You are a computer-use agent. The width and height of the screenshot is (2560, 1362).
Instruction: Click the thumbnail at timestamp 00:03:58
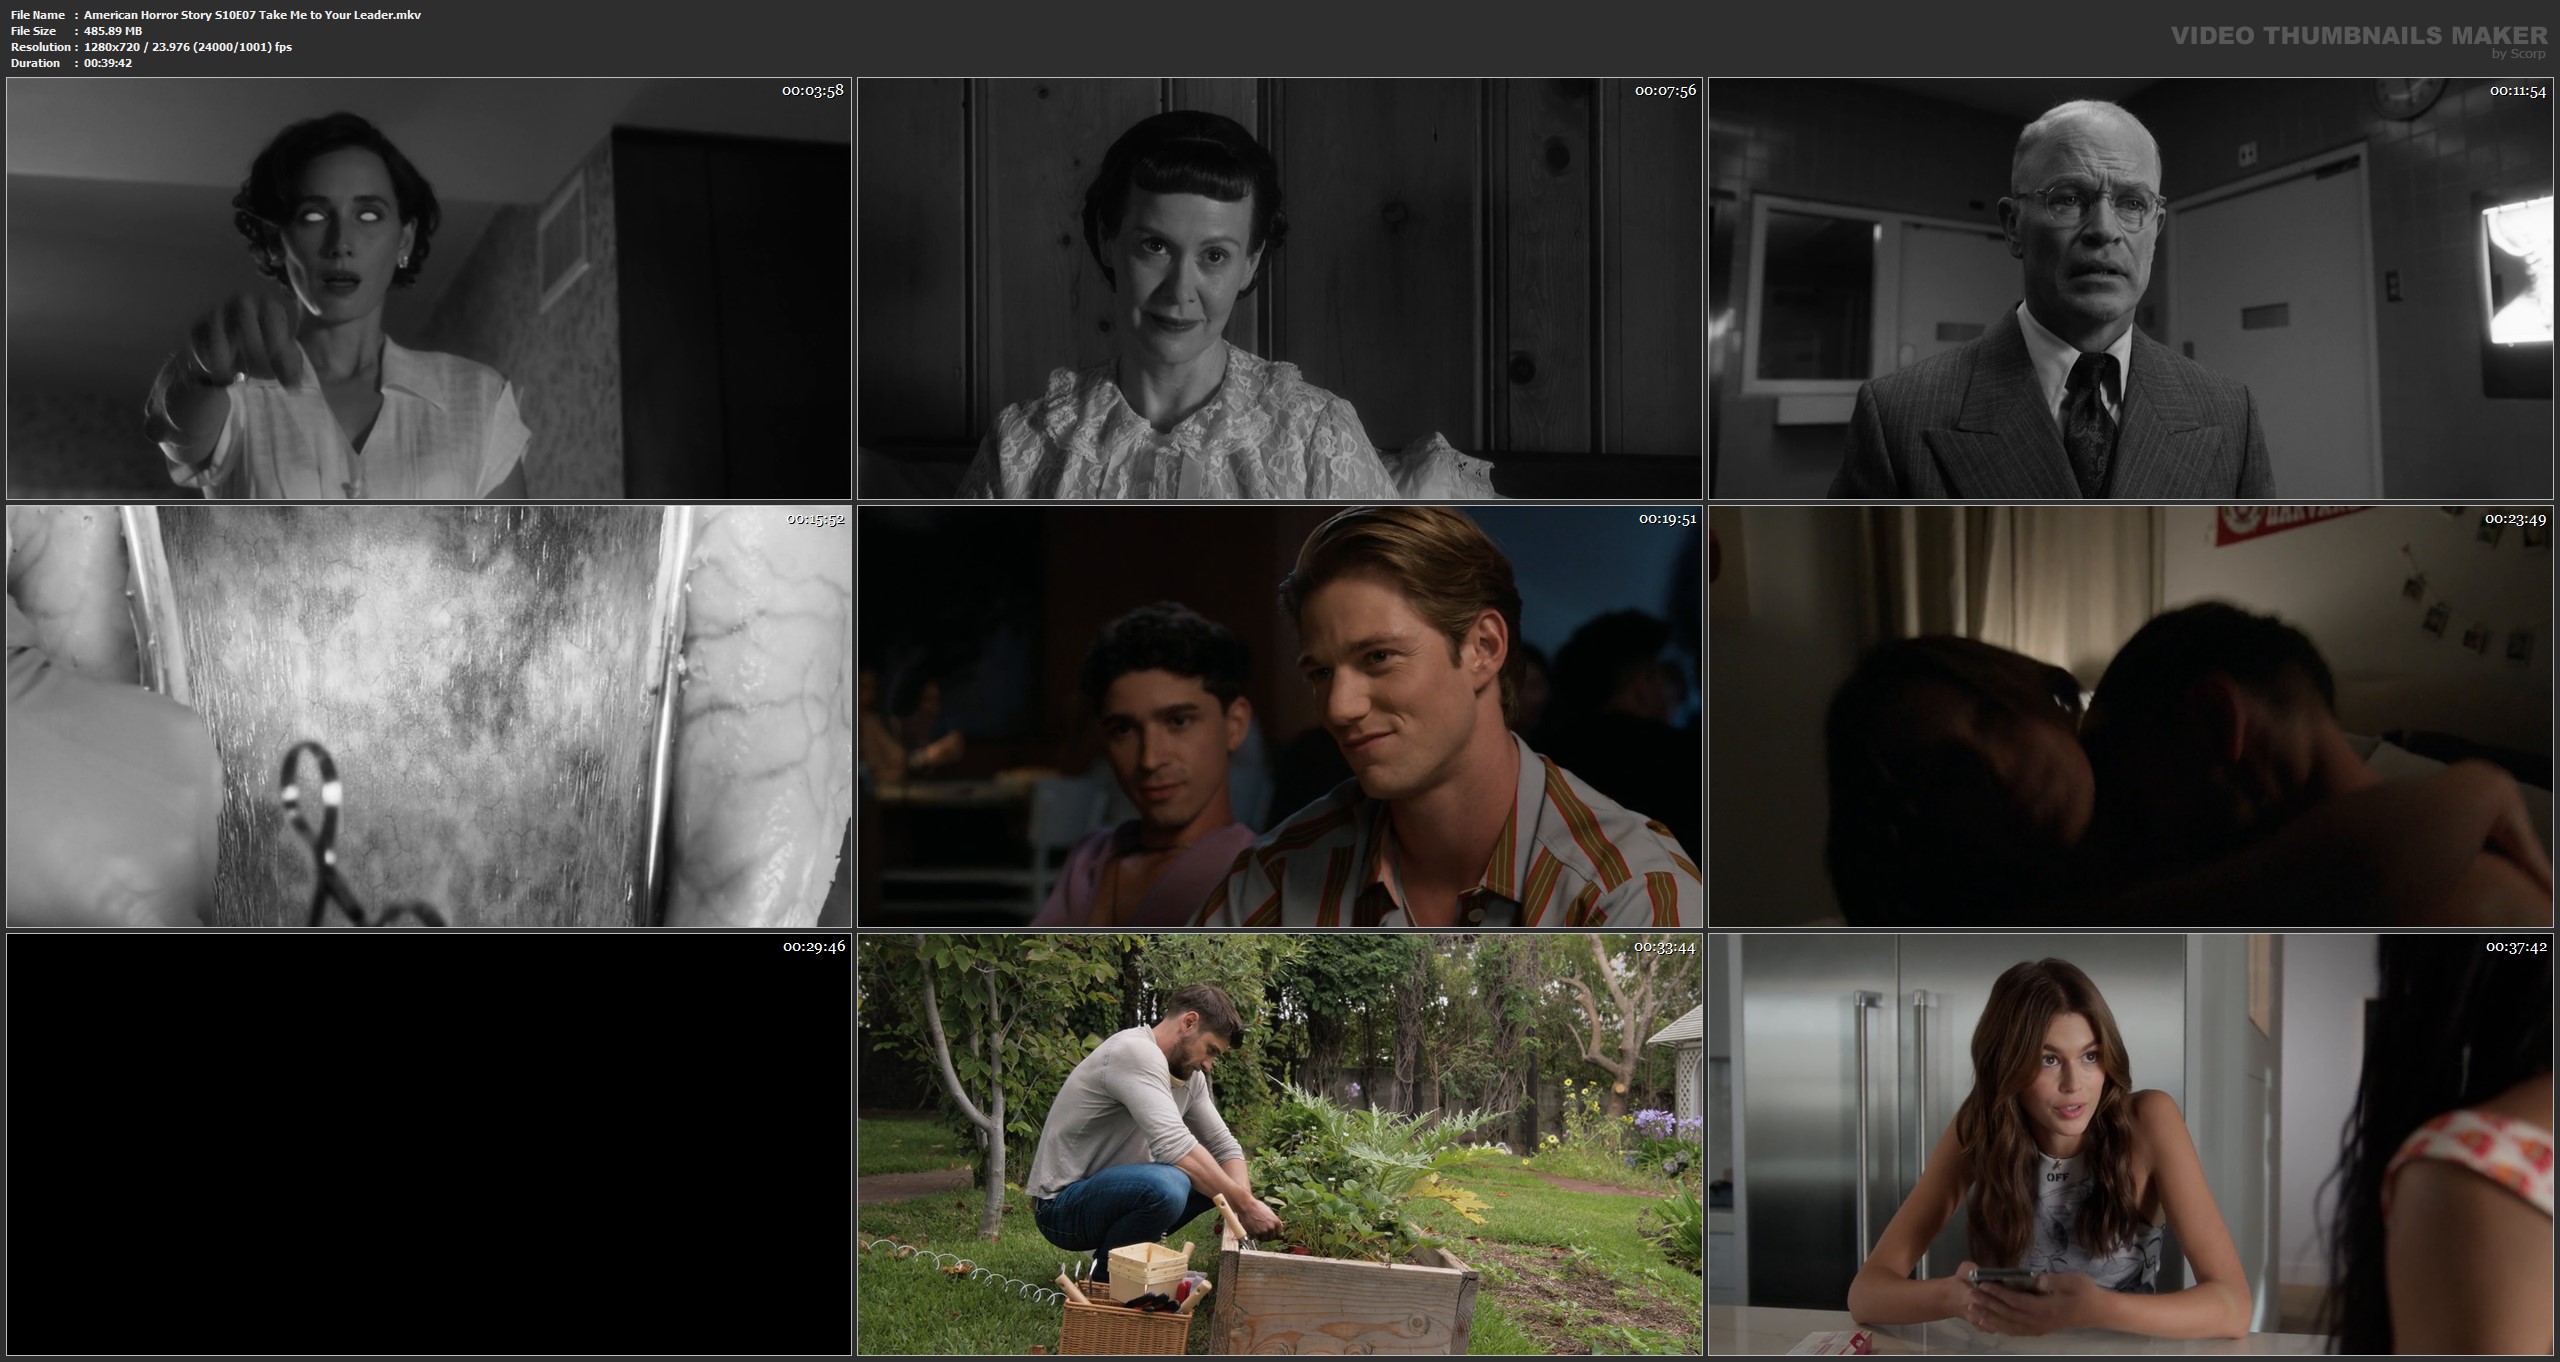[x=428, y=288]
